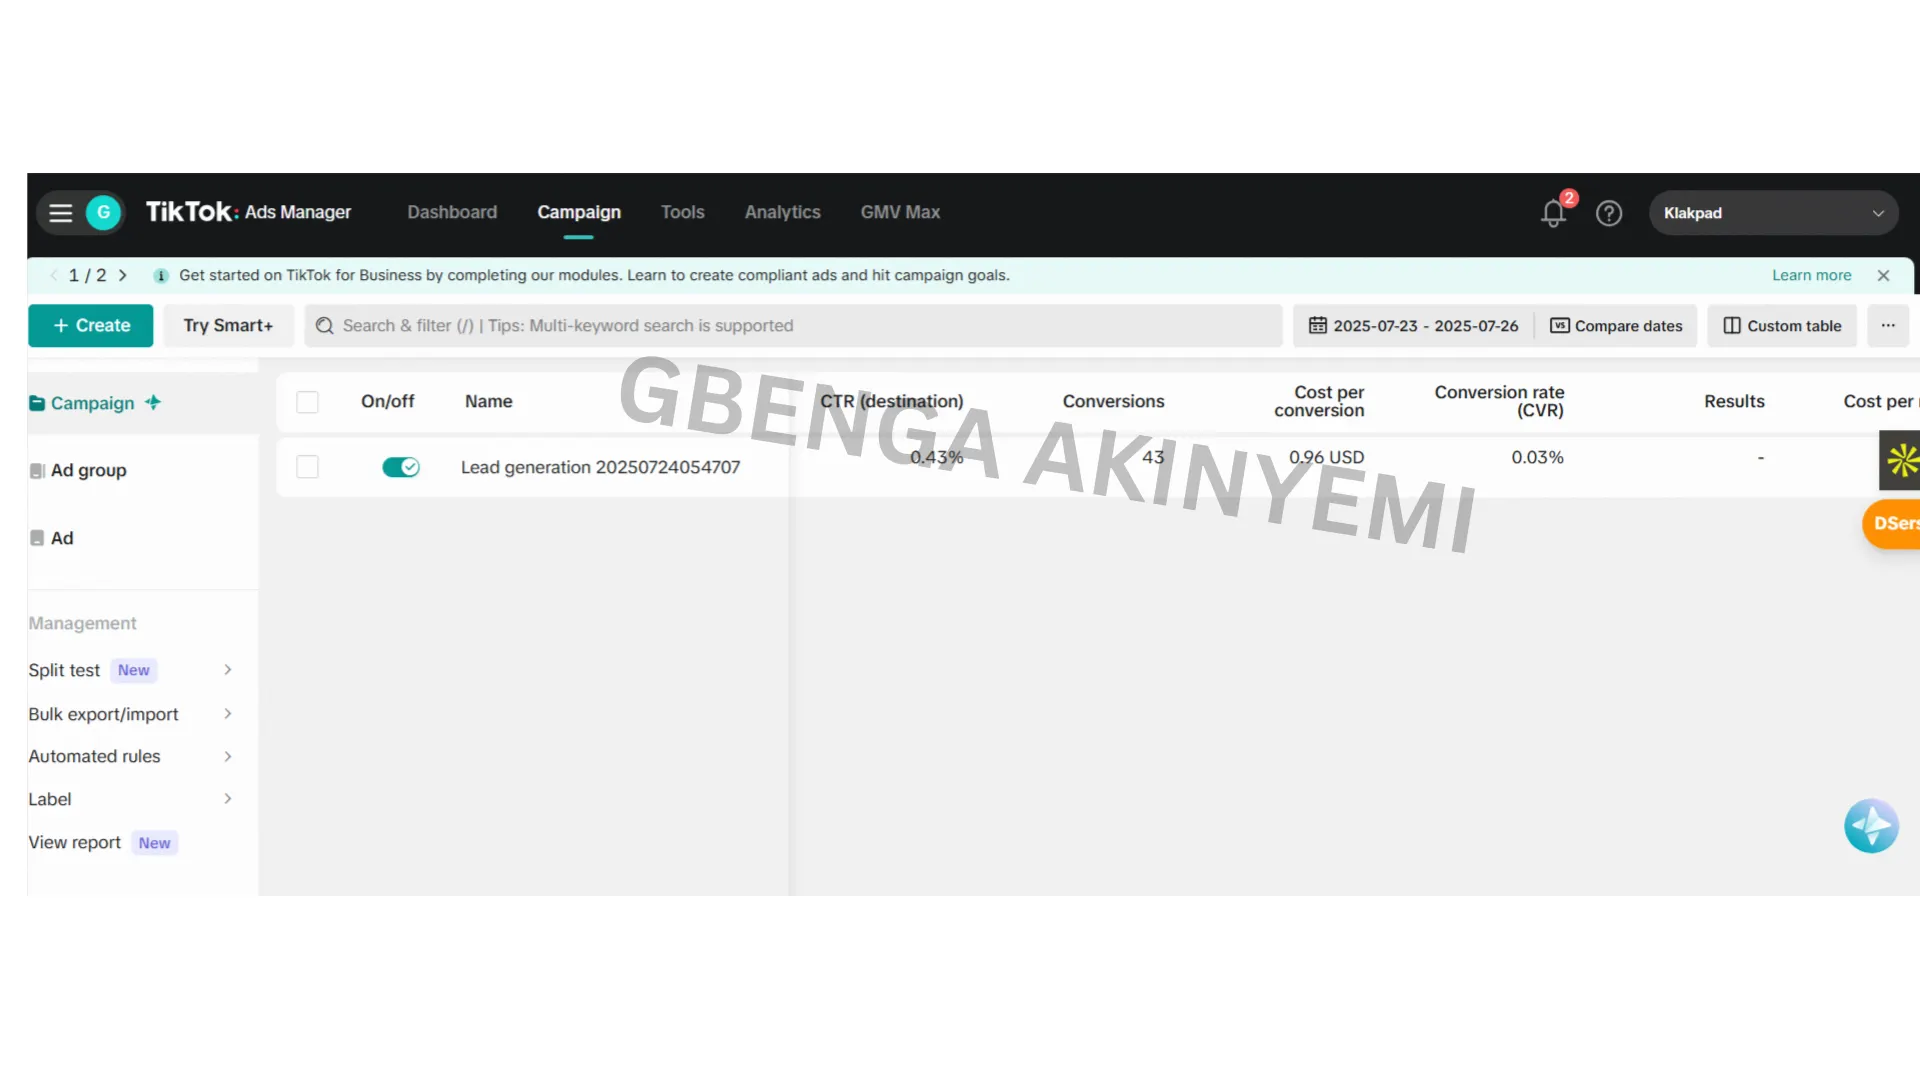Check the select-all header checkbox
Screen dimensions: 1920x1080
tap(307, 402)
